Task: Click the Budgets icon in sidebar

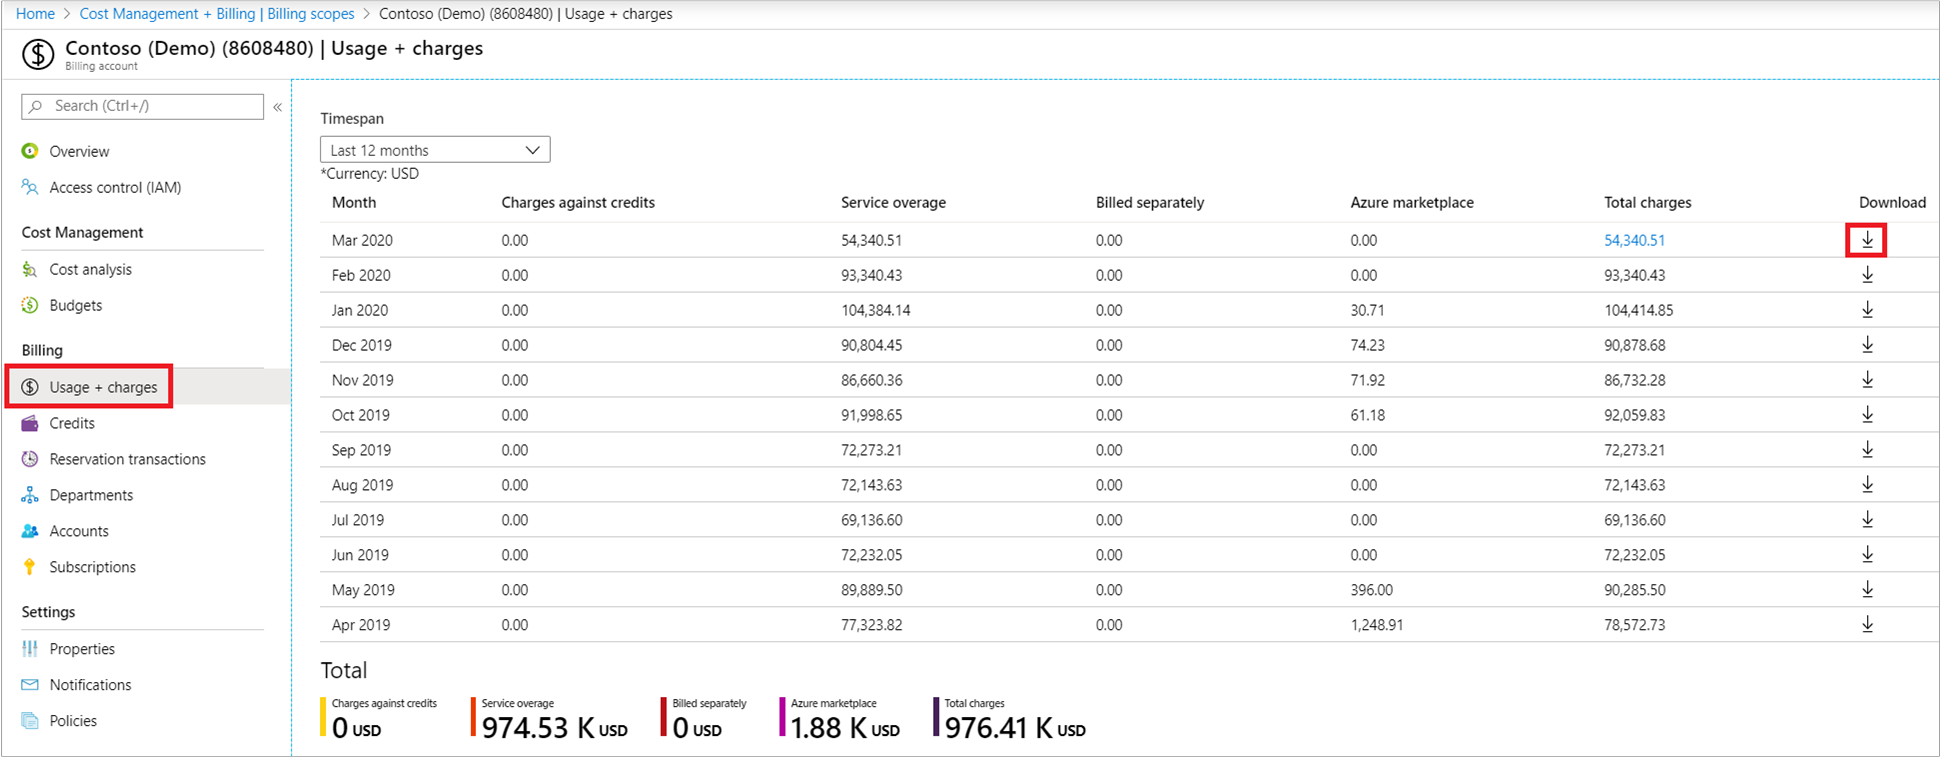Action: click(x=30, y=306)
